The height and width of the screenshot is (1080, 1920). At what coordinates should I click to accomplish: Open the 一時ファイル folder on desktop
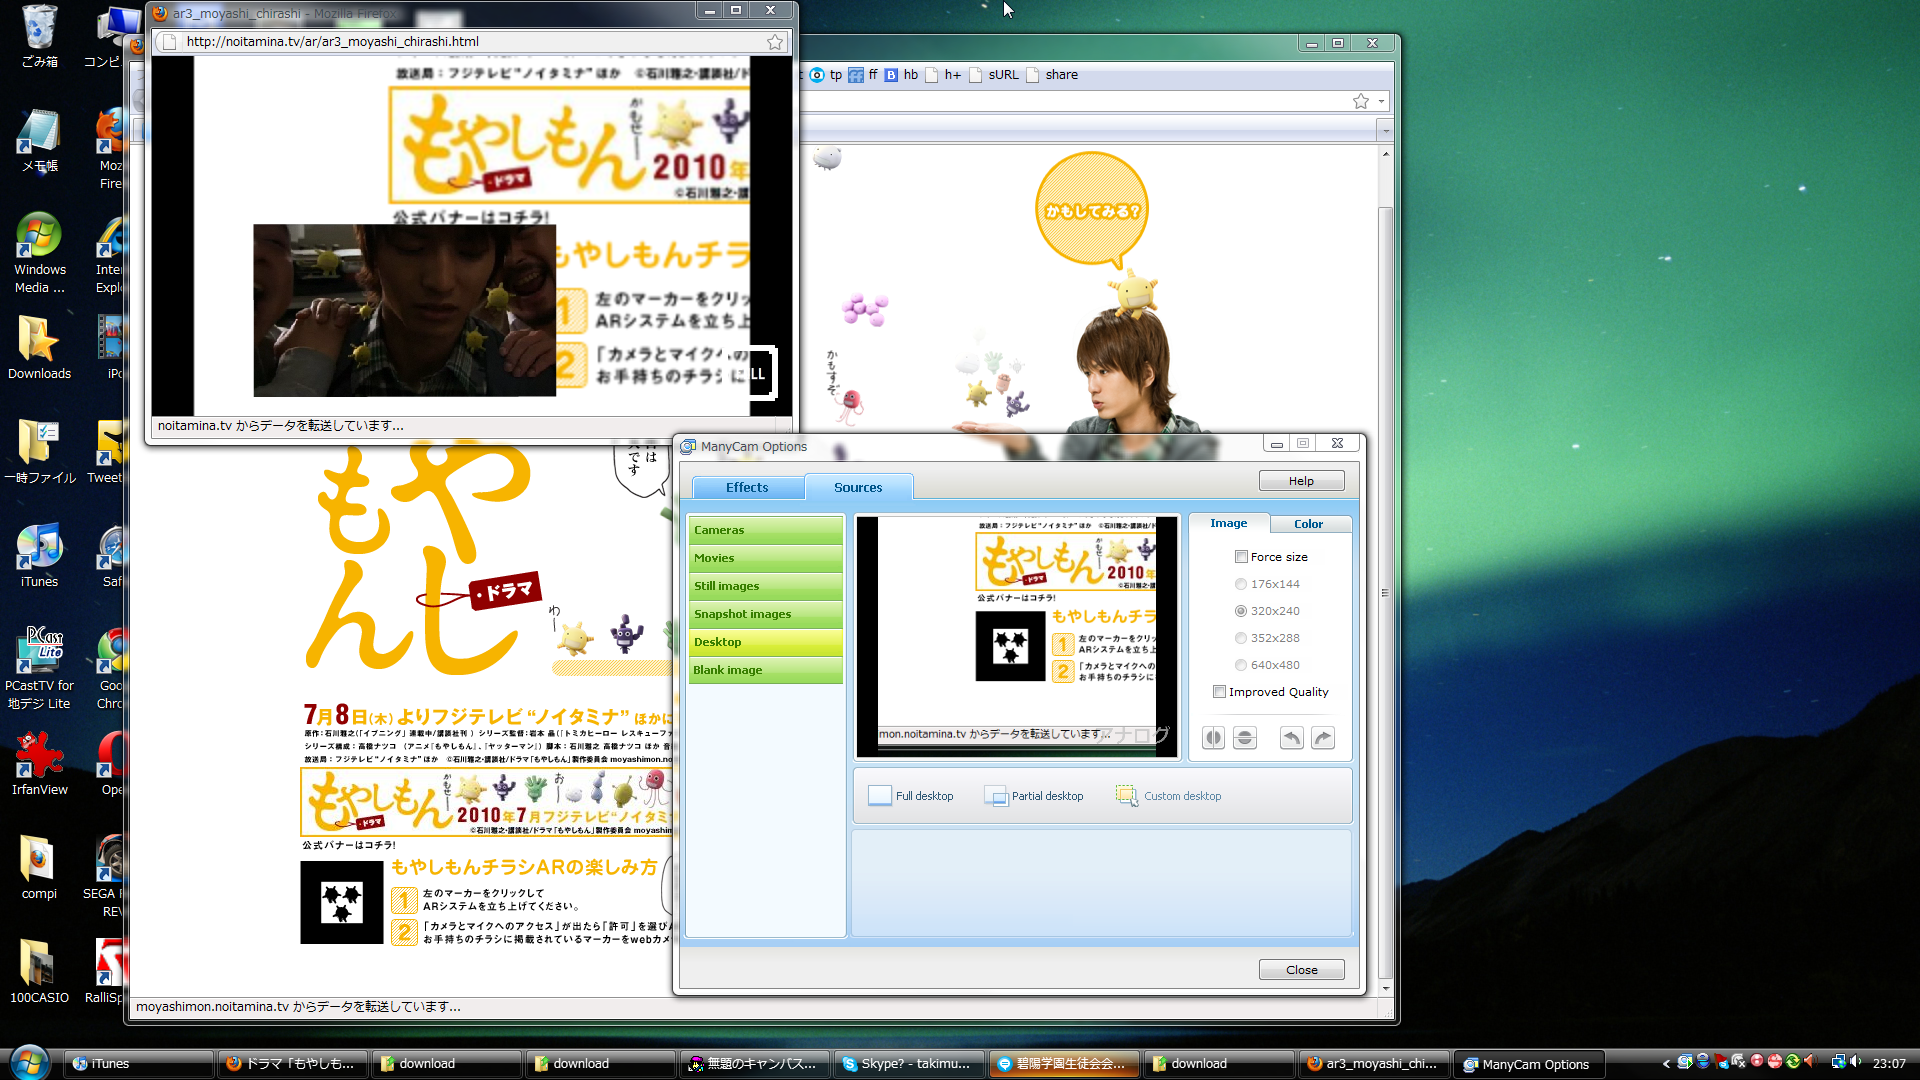39,453
